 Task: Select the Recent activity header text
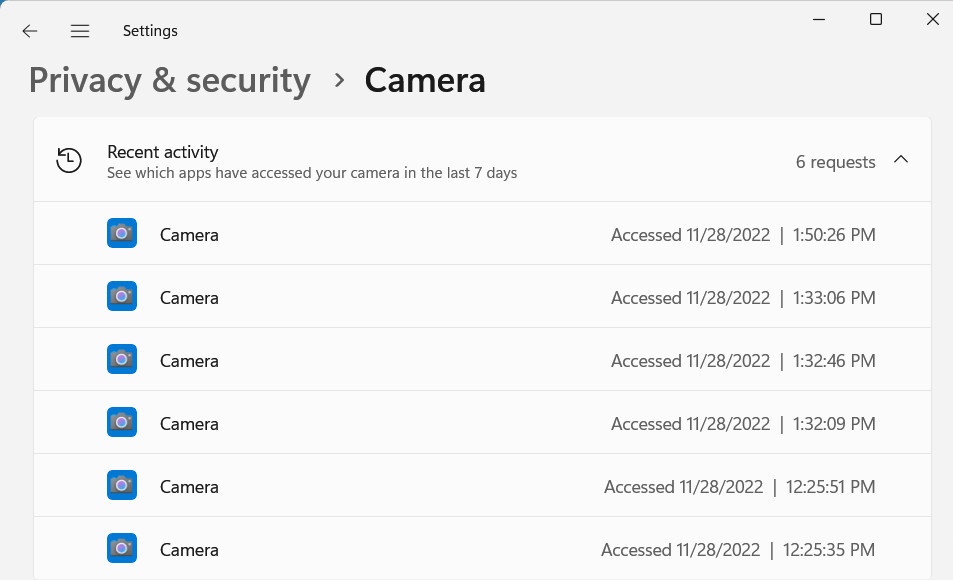point(163,152)
